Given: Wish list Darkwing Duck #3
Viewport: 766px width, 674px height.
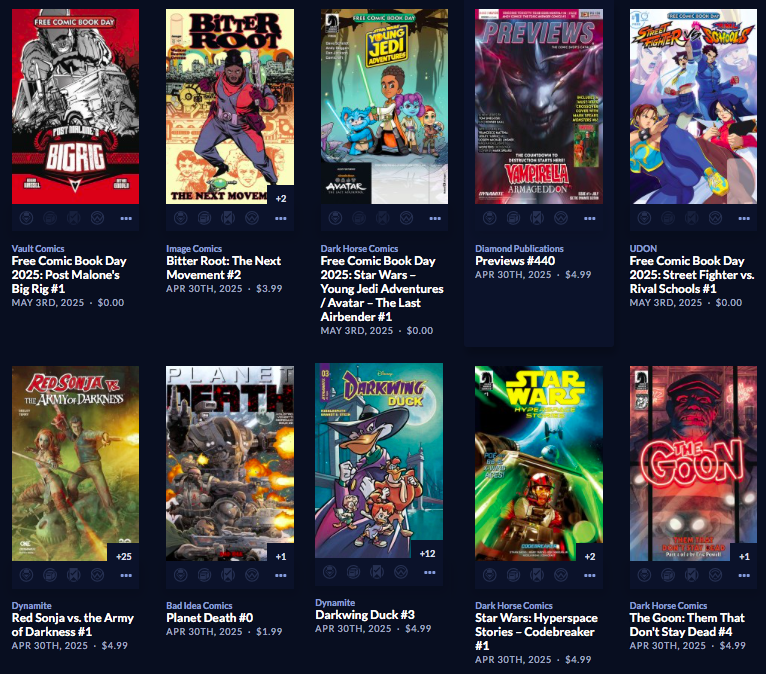Looking at the screenshot, I should 401,572.
